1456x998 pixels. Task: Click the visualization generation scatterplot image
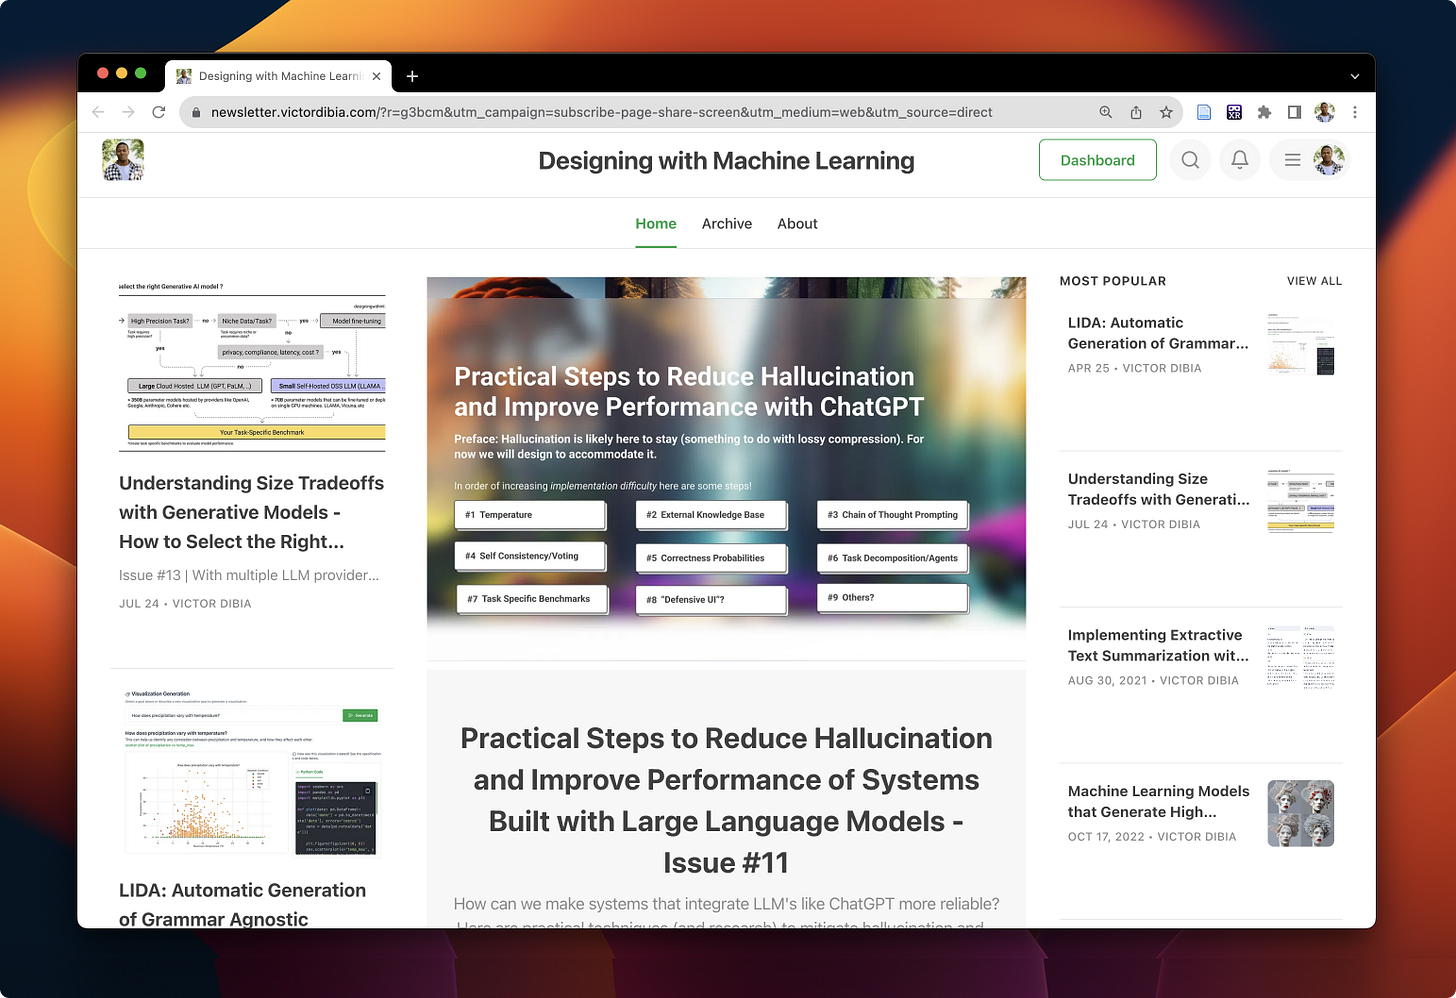(x=252, y=772)
